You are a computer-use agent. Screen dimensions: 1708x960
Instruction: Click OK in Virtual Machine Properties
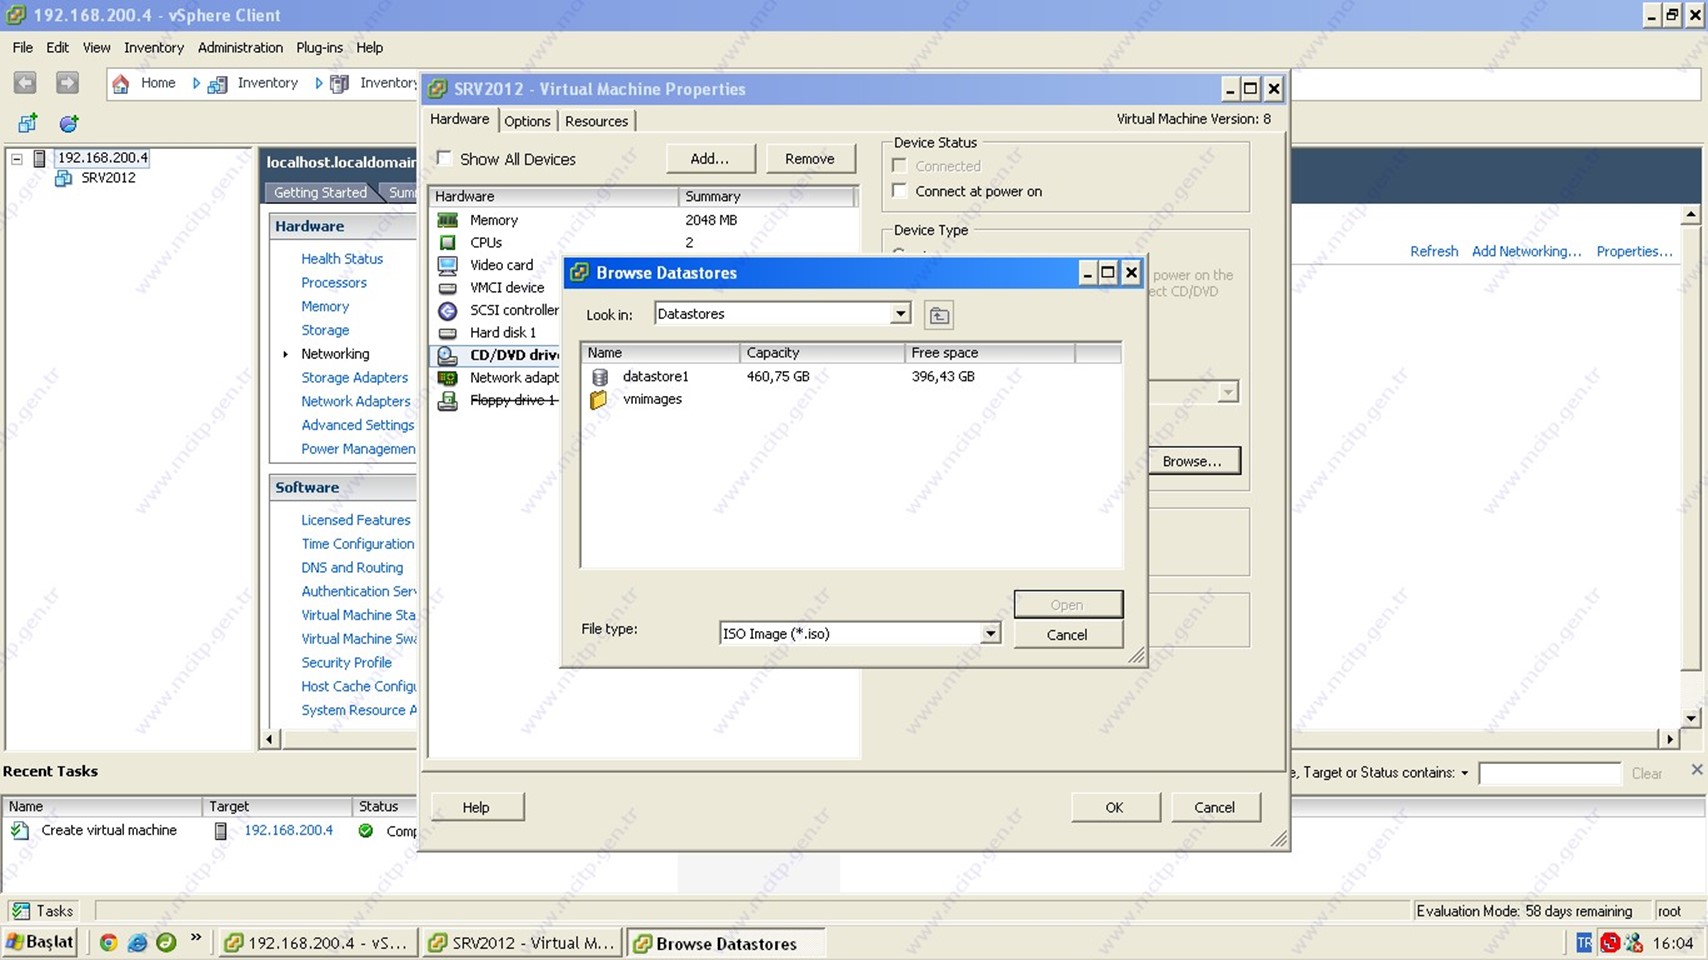[1115, 807]
